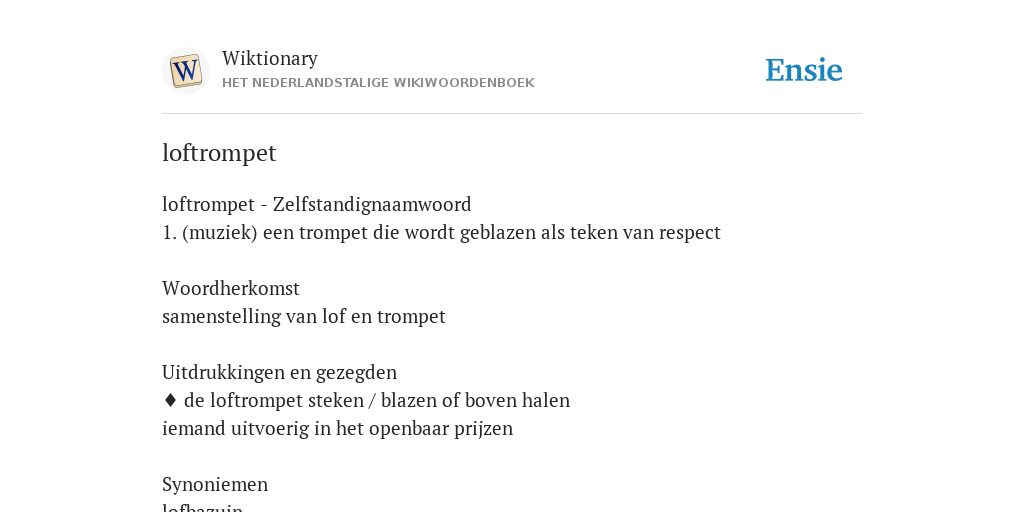Image resolution: width=1024 pixels, height=512 pixels.
Task: Click the Synoniemen section label
Action: [215, 485]
